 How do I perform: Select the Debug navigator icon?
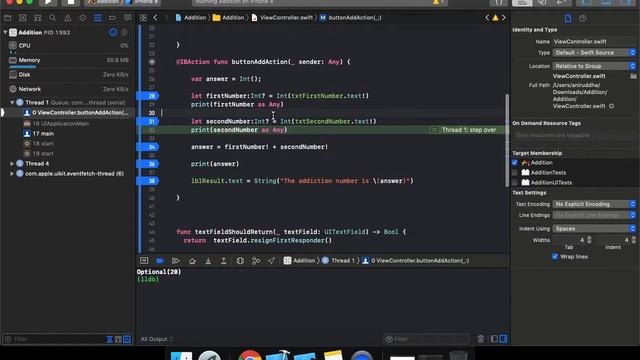[98, 18]
